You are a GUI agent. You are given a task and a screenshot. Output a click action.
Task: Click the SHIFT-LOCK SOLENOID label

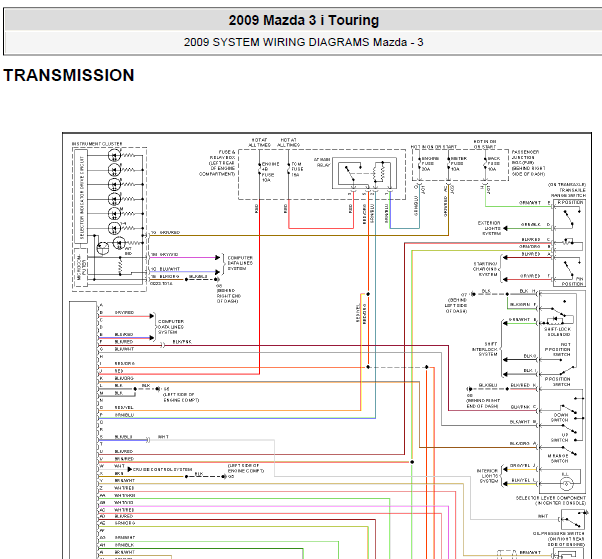(x=557, y=332)
